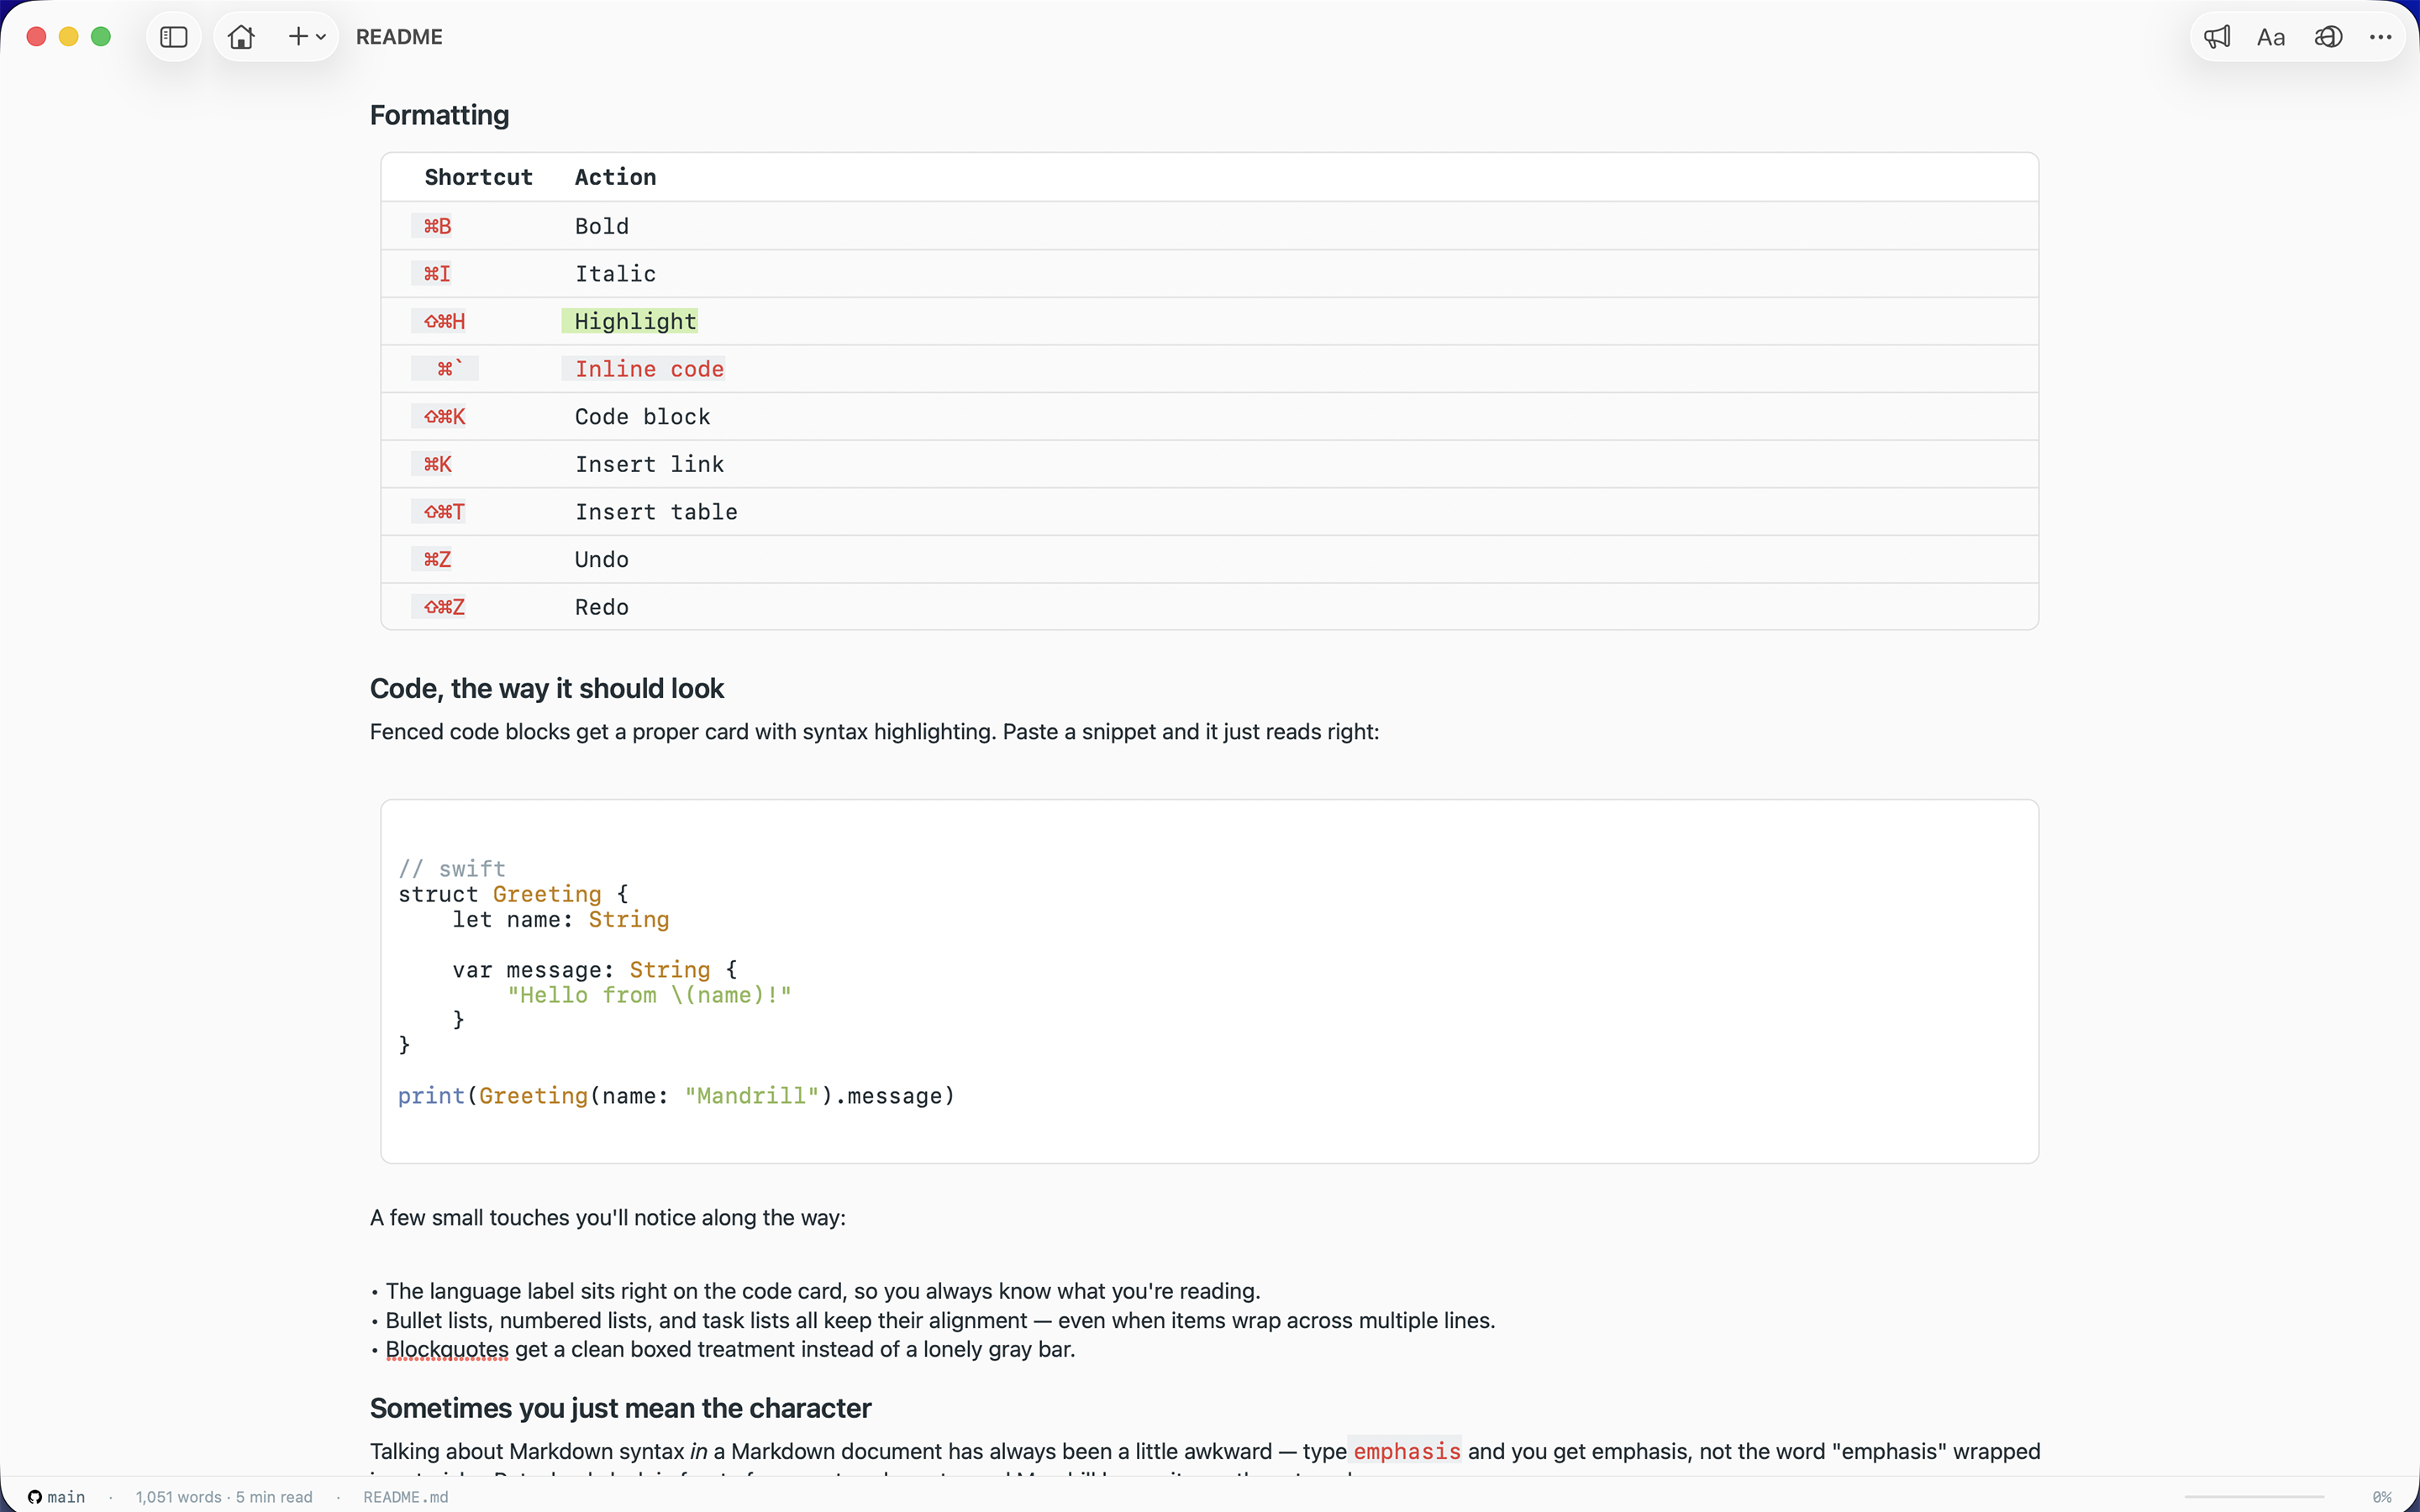2420x1512 pixels.
Task: Click the ⌘I shortcut cell
Action: [x=437, y=273]
